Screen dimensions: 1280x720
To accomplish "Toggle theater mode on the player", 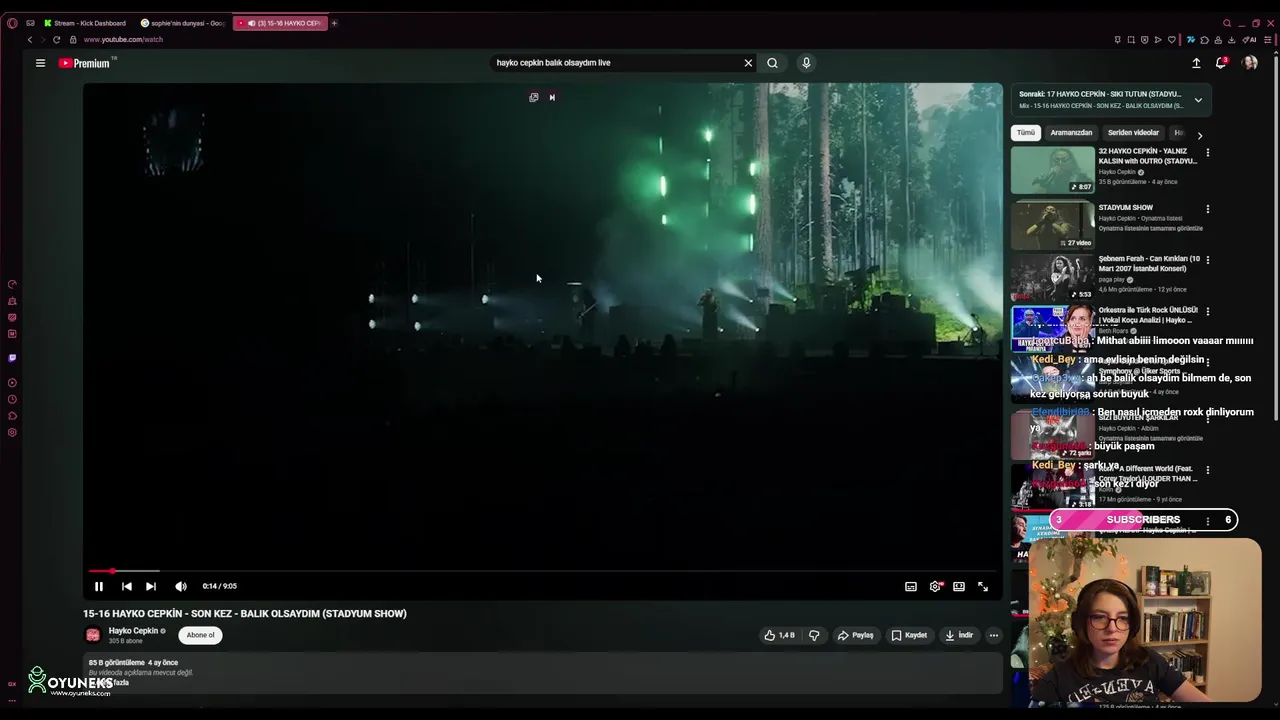I will pyautogui.click(x=959, y=587).
